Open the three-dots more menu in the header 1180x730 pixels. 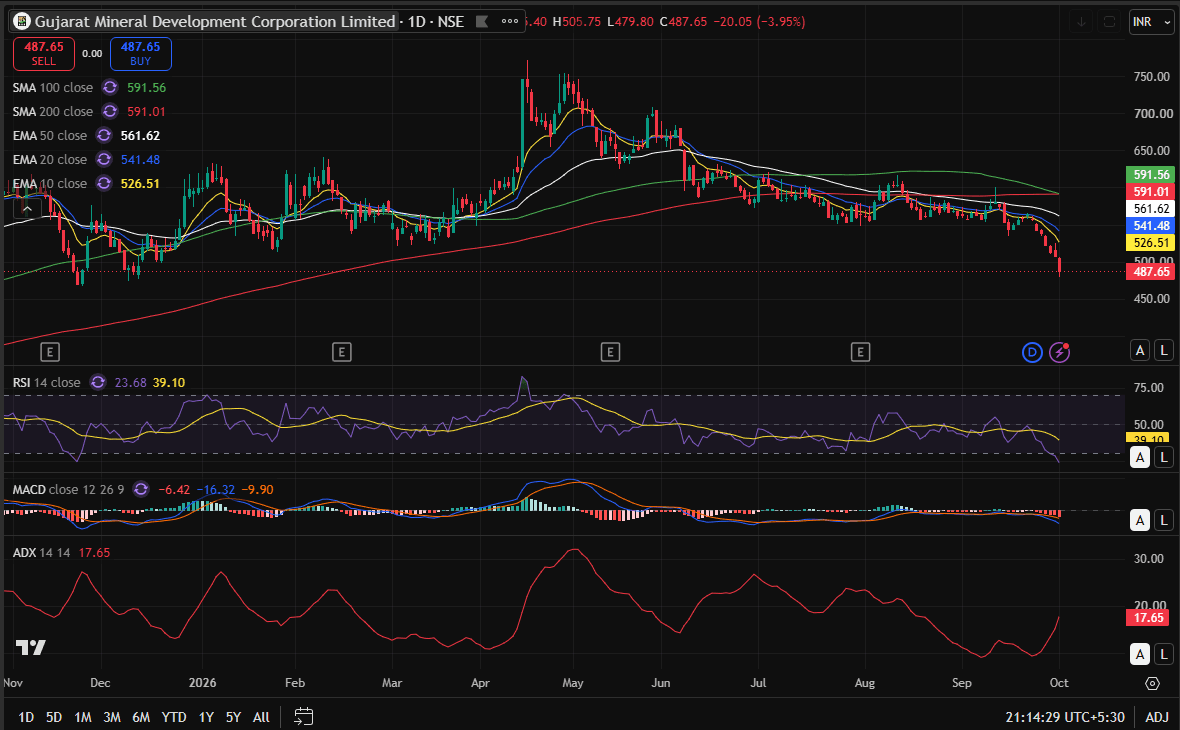pyautogui.click(x=510, y=22)
